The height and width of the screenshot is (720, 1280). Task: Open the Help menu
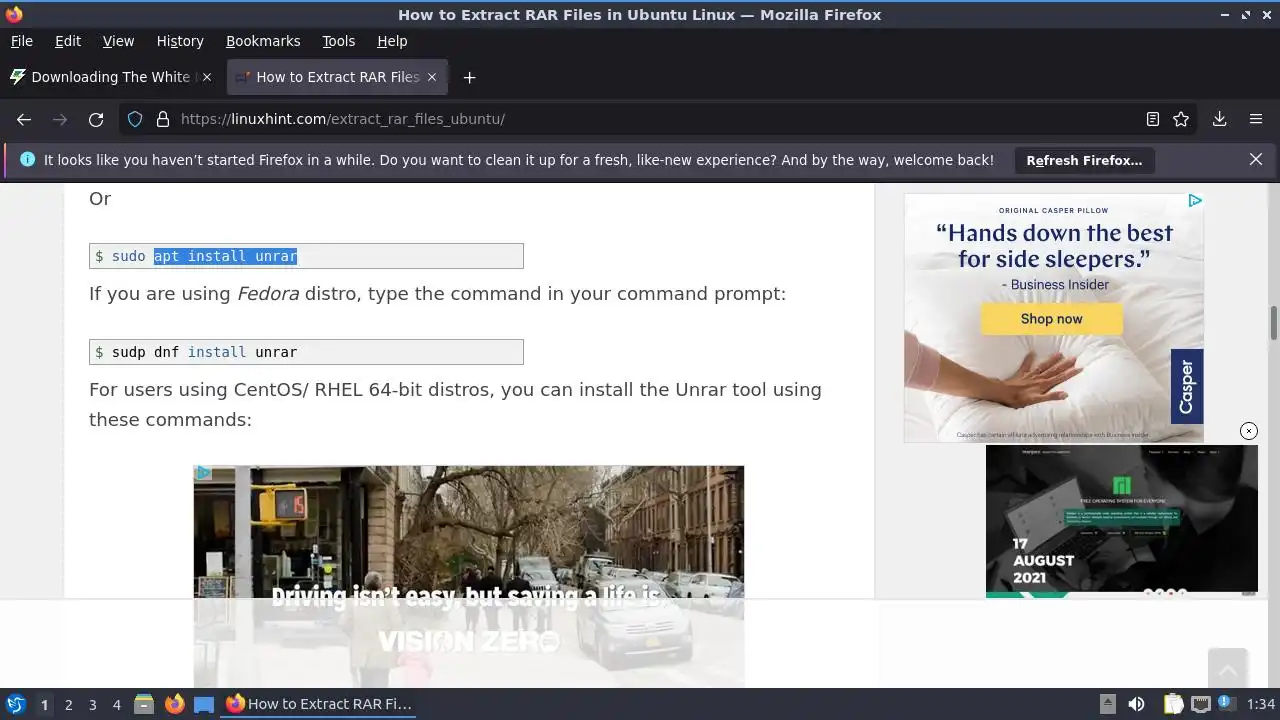click(392, 41)
